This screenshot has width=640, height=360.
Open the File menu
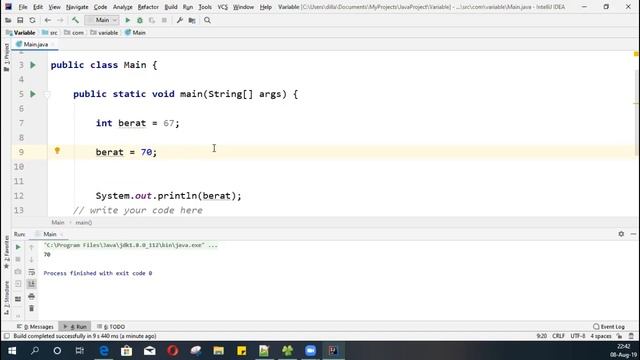click(23, 7)
